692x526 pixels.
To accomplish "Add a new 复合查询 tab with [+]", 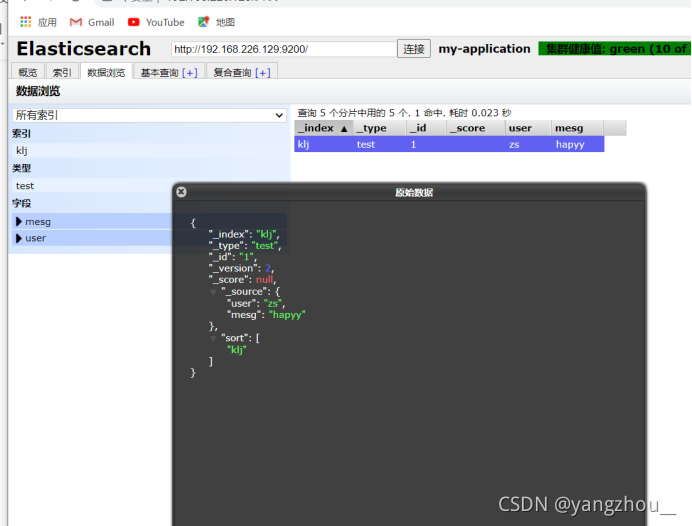I will tap(263, 73).
